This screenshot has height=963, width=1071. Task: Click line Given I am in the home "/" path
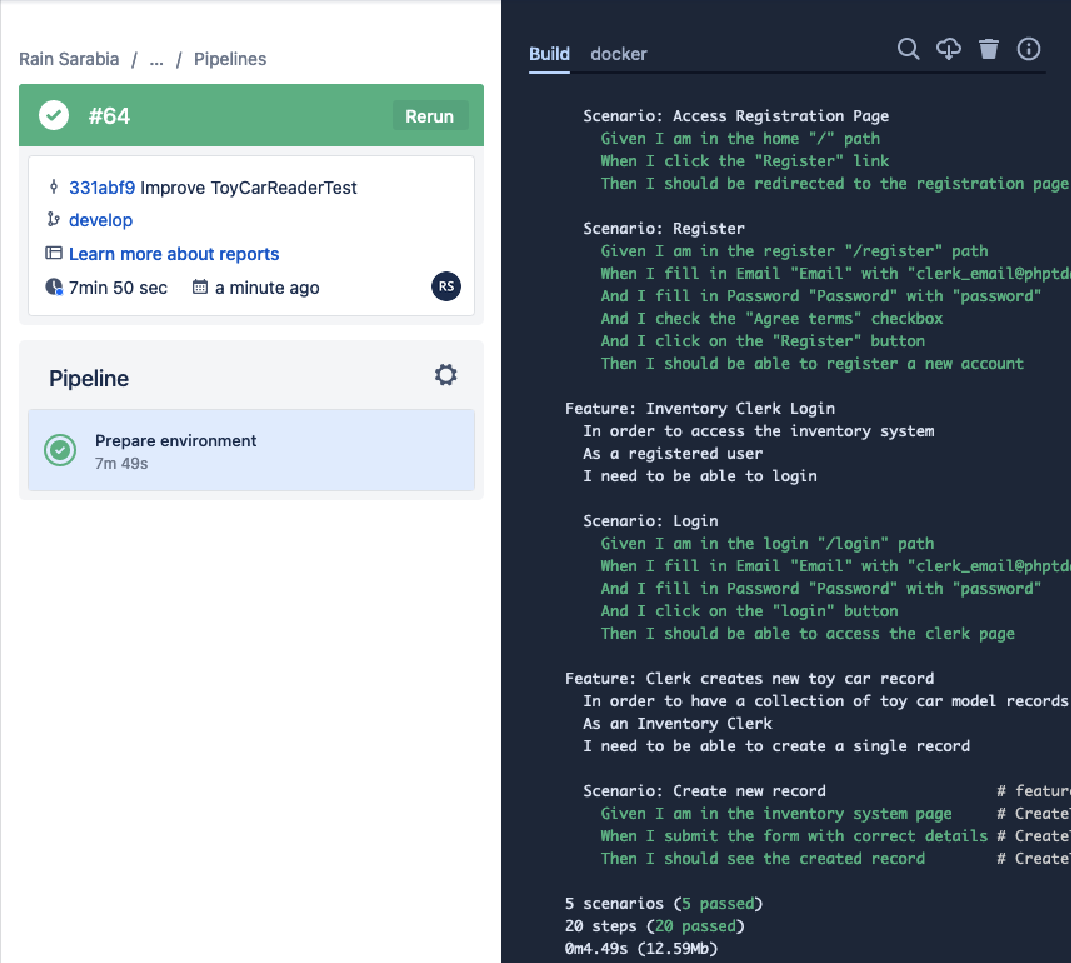tap(740, 139)
